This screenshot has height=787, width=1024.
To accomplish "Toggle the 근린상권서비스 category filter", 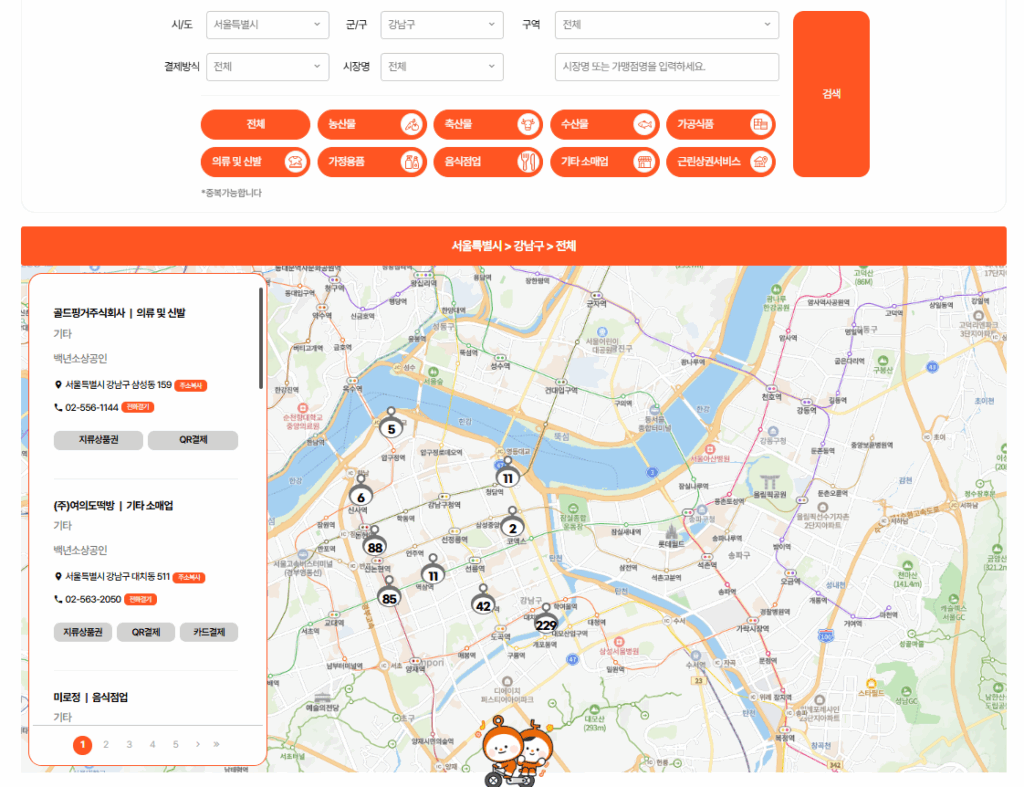I will (x=720, y=162).
